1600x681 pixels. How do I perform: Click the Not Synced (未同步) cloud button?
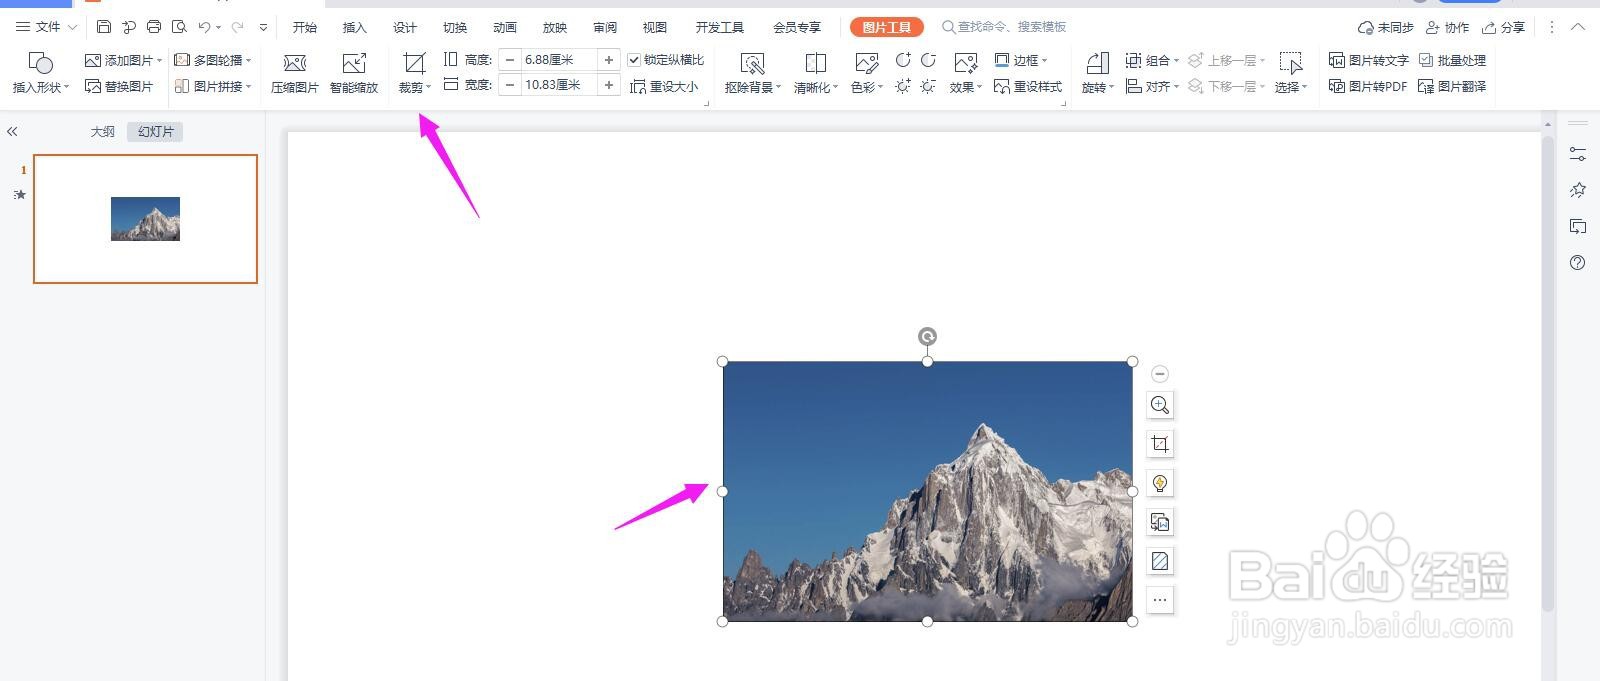pos(1385,27)
